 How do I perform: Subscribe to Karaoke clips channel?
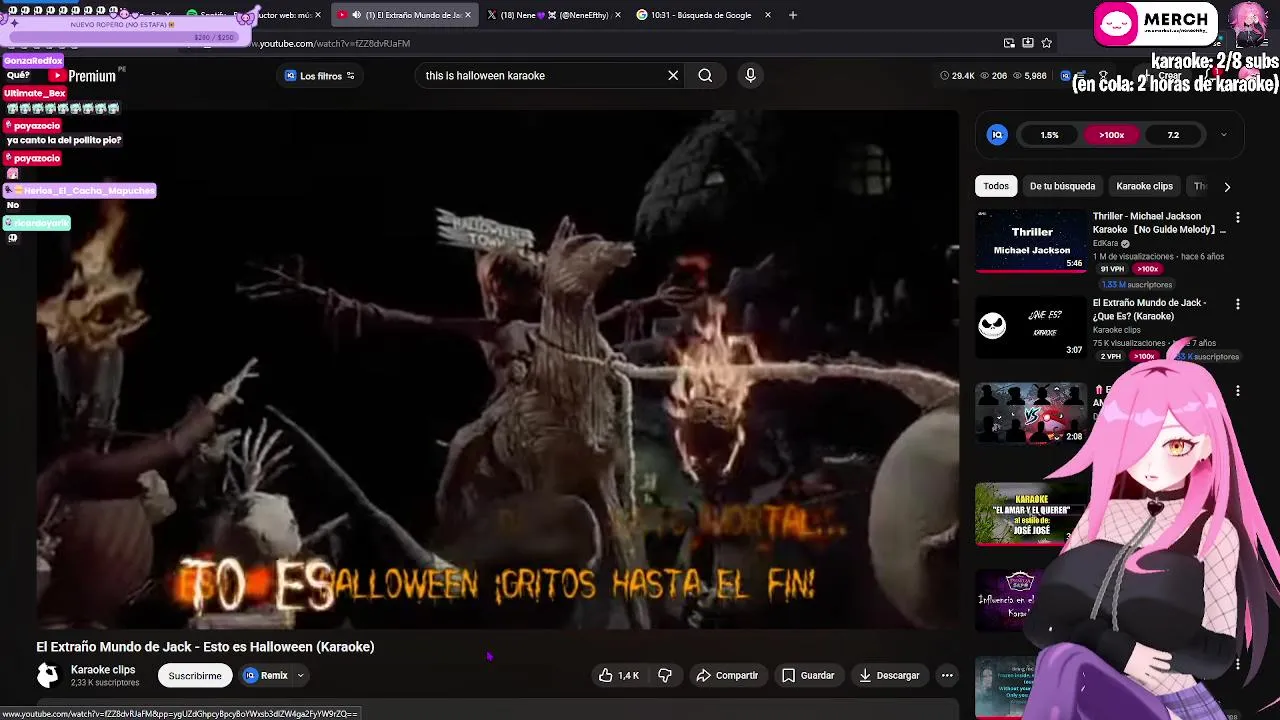(x=195, y=676)
